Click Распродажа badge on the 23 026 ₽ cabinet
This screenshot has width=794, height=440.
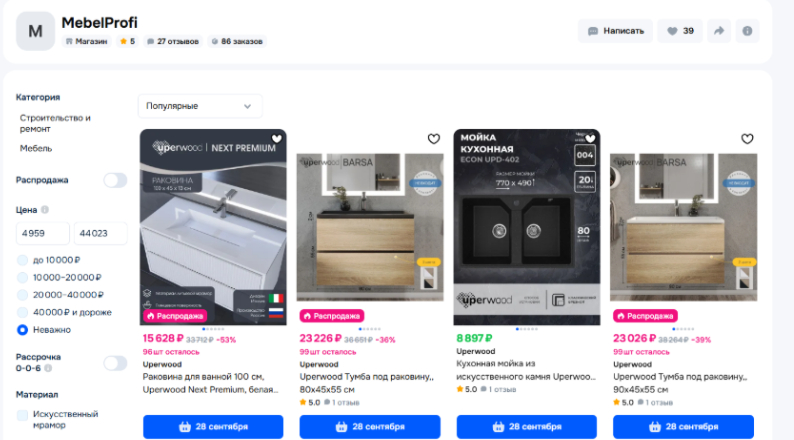[646, 316]
